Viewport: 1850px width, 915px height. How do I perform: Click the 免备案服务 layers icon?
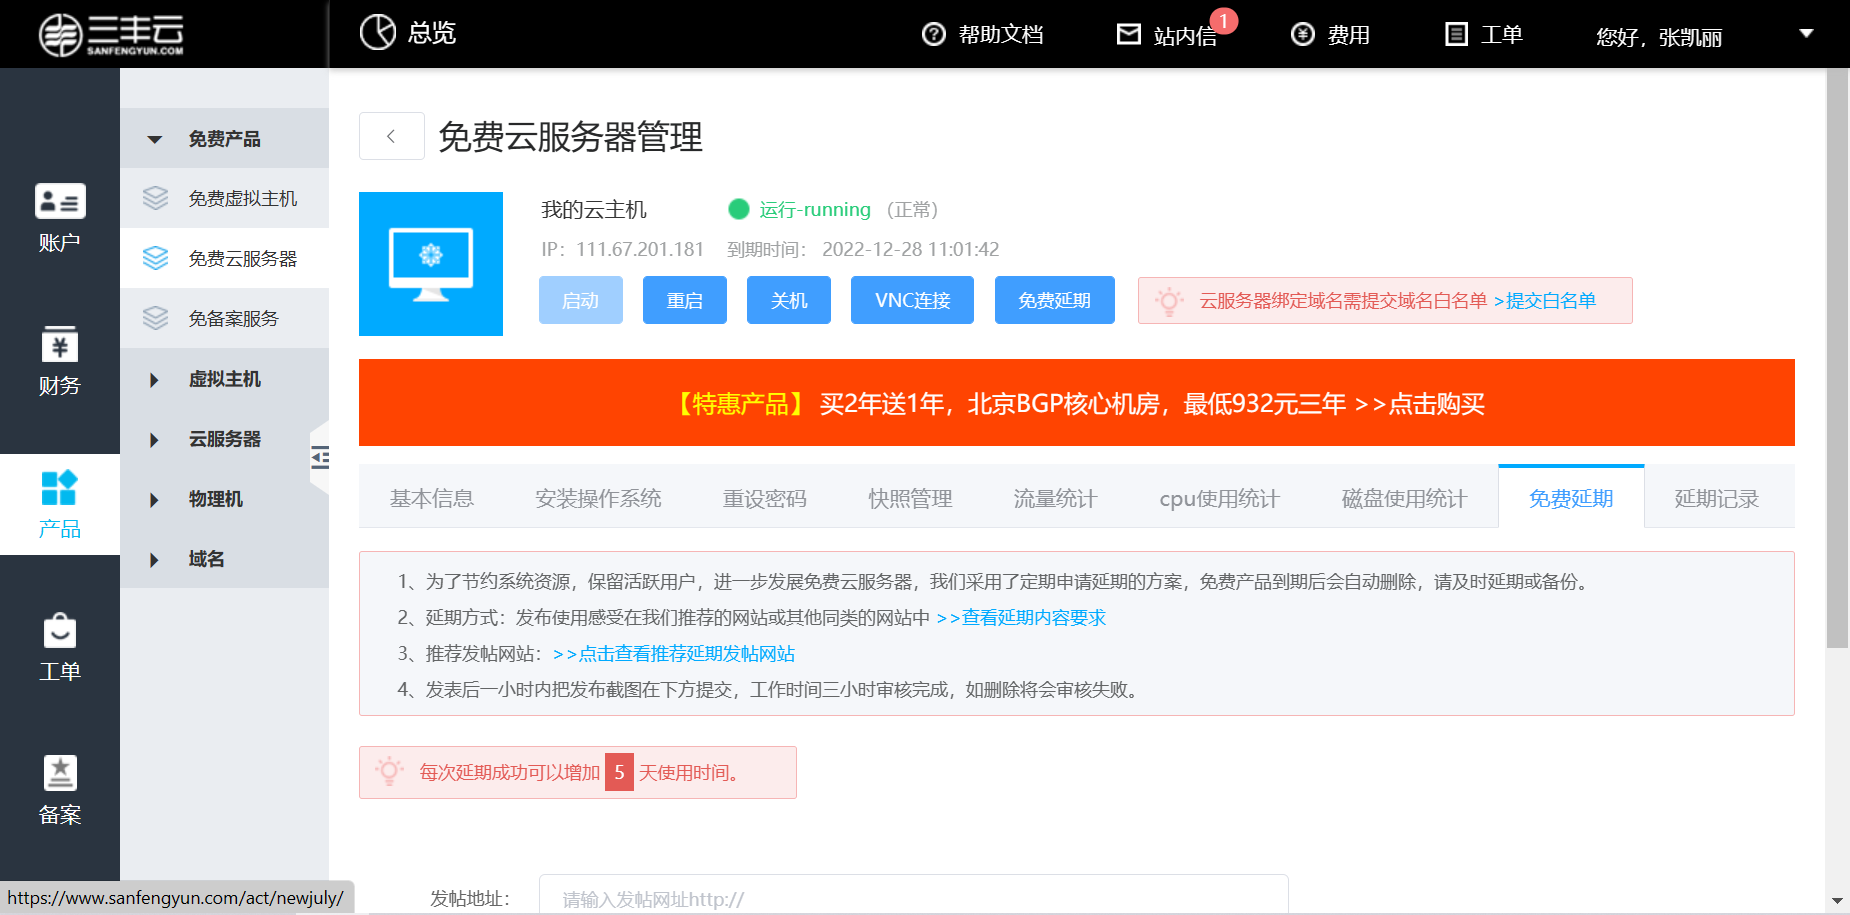point(155,318)
